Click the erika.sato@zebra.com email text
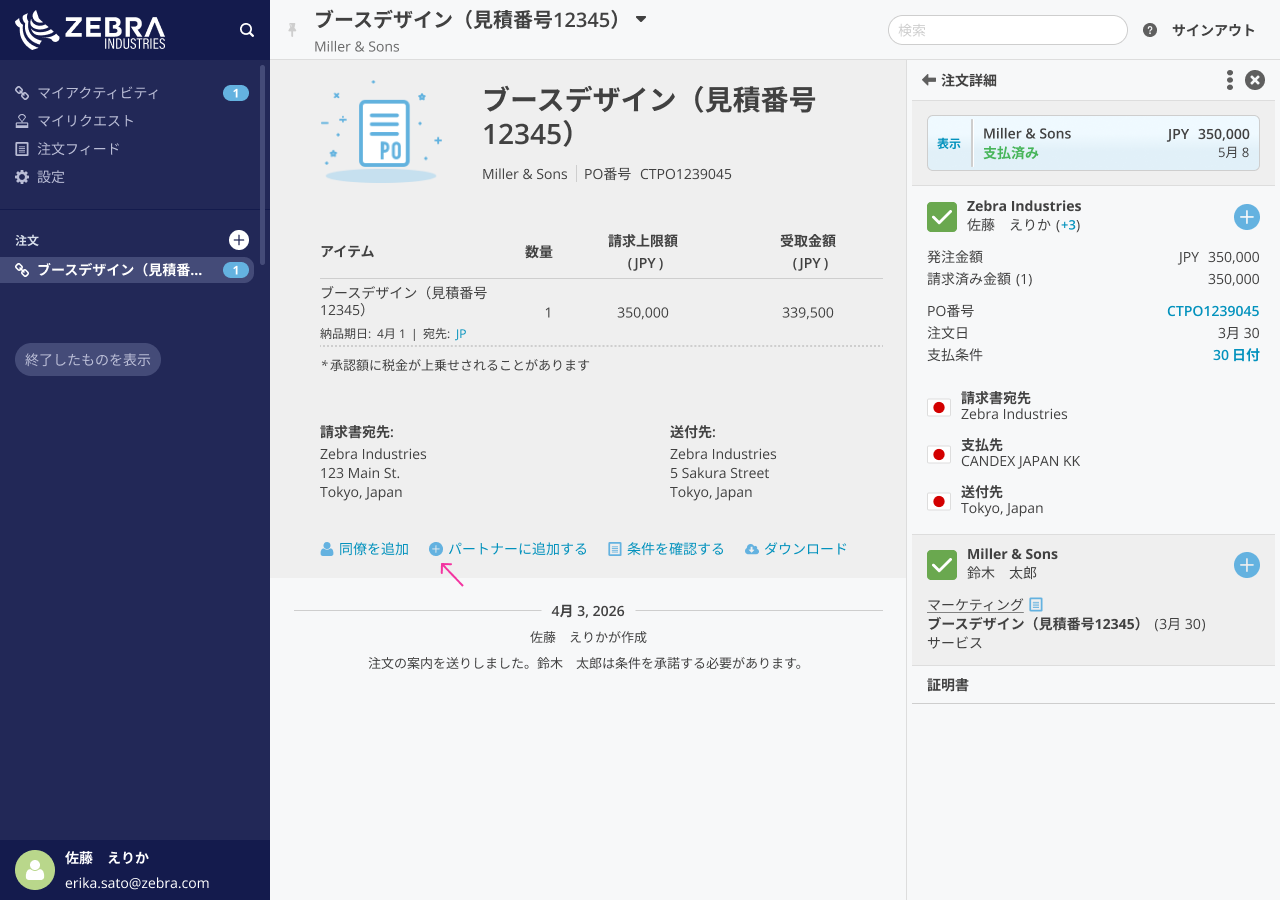The height and width of the screenshot is (900, 1280). [x=137, y=883]
